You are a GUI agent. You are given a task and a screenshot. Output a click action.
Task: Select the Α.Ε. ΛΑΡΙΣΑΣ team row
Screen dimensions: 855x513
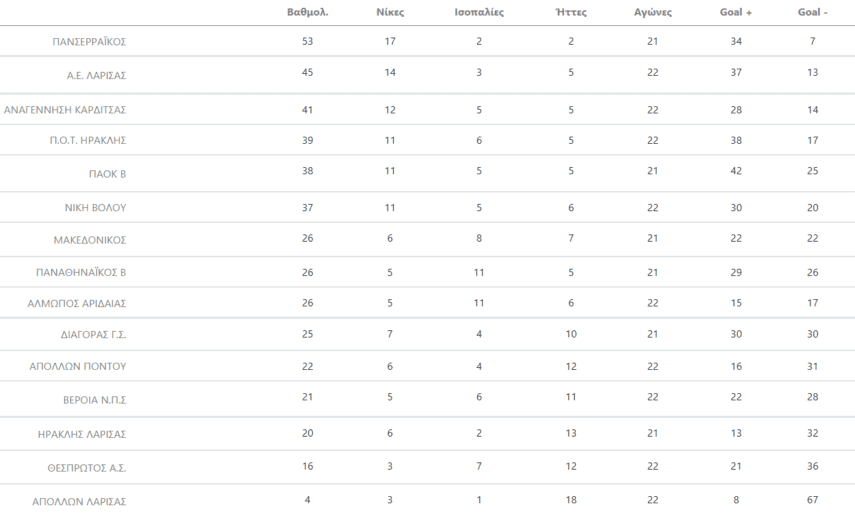coord(96,75)
